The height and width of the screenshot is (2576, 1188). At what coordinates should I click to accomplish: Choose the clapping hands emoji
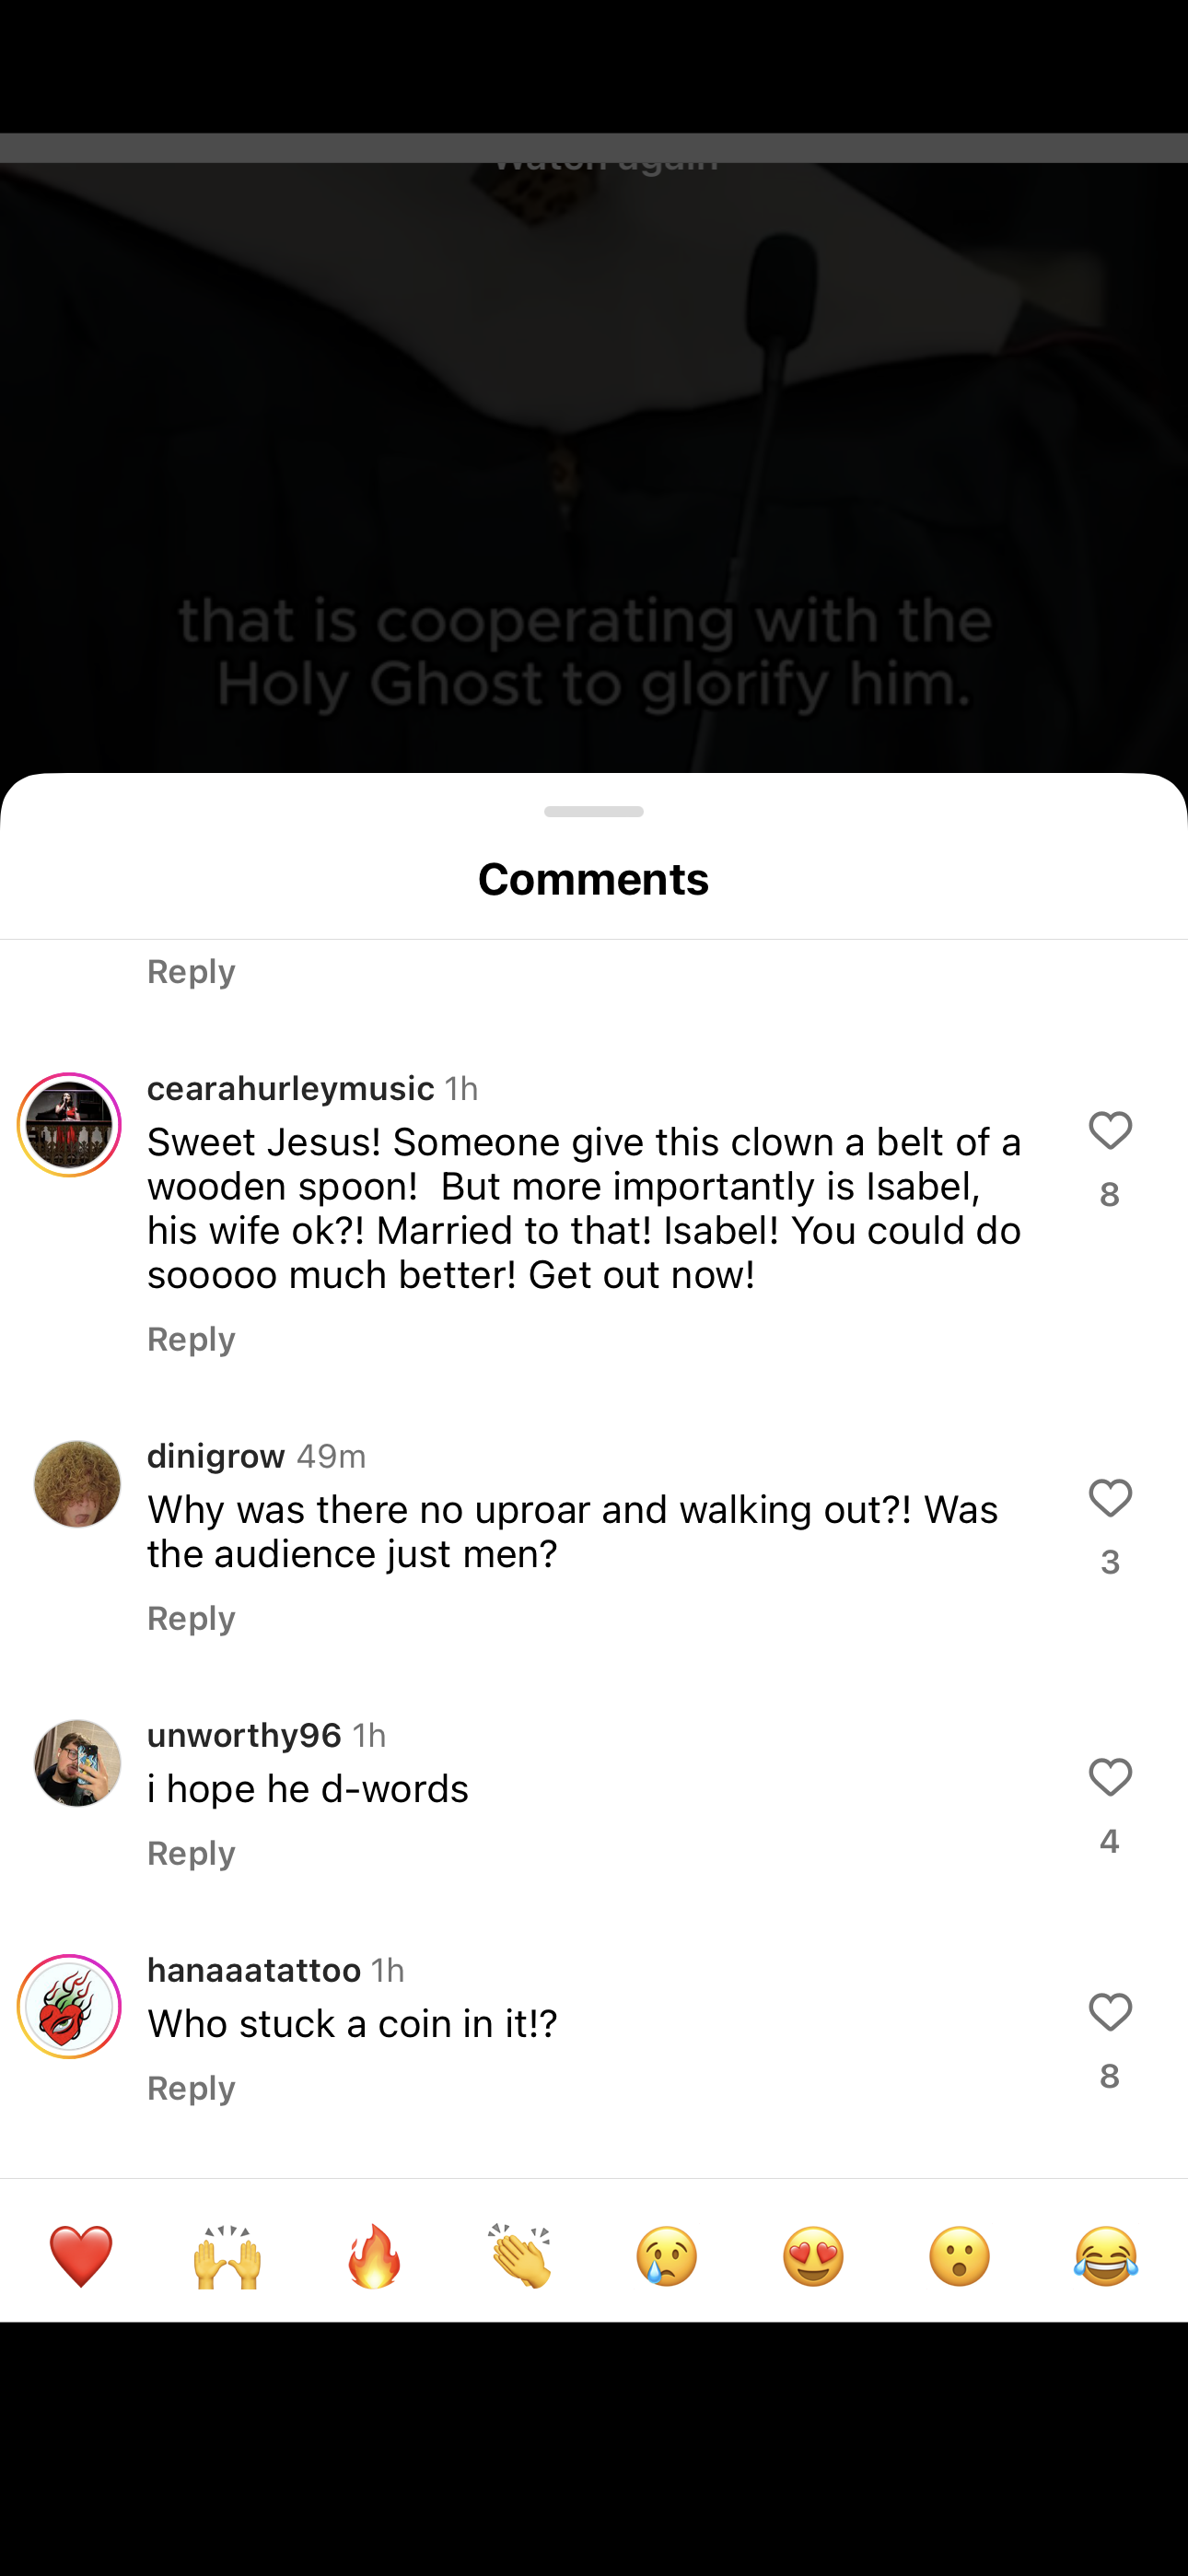click(520, 2256)
